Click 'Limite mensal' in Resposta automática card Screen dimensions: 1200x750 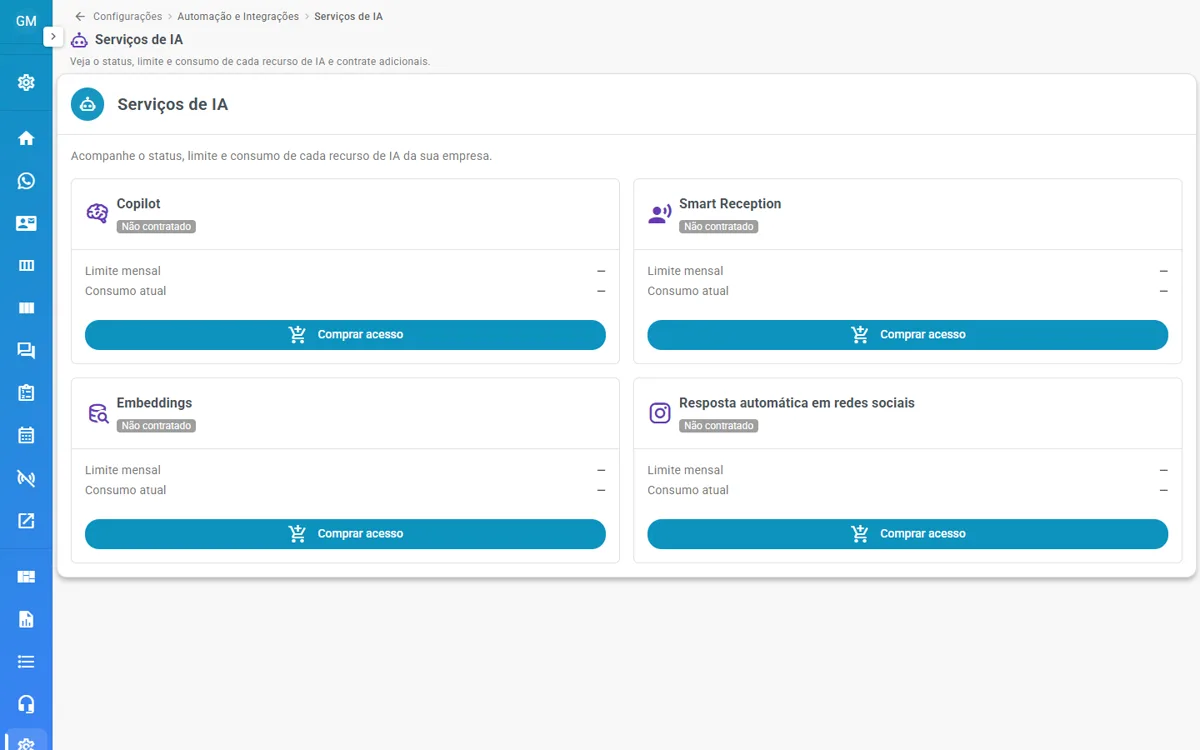685,470
